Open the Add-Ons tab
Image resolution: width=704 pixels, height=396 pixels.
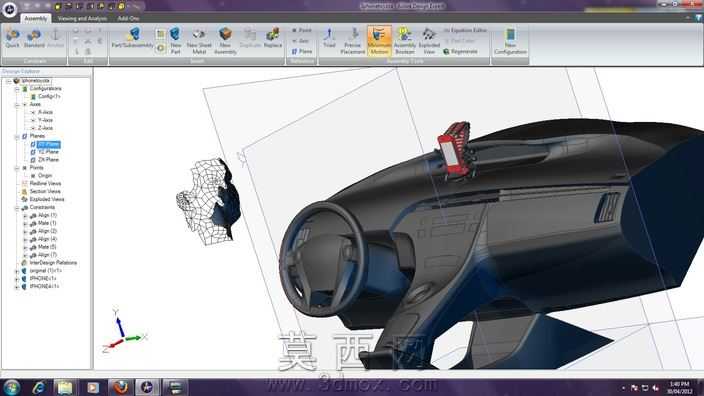coord(128,18)
